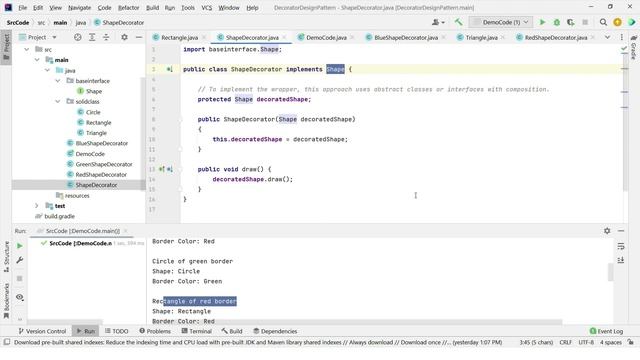This screenshot has height=360, width=640.
Task: Open Search Everywhere magnifier icon
Action: pyautogui.click(x=603, y=22)
